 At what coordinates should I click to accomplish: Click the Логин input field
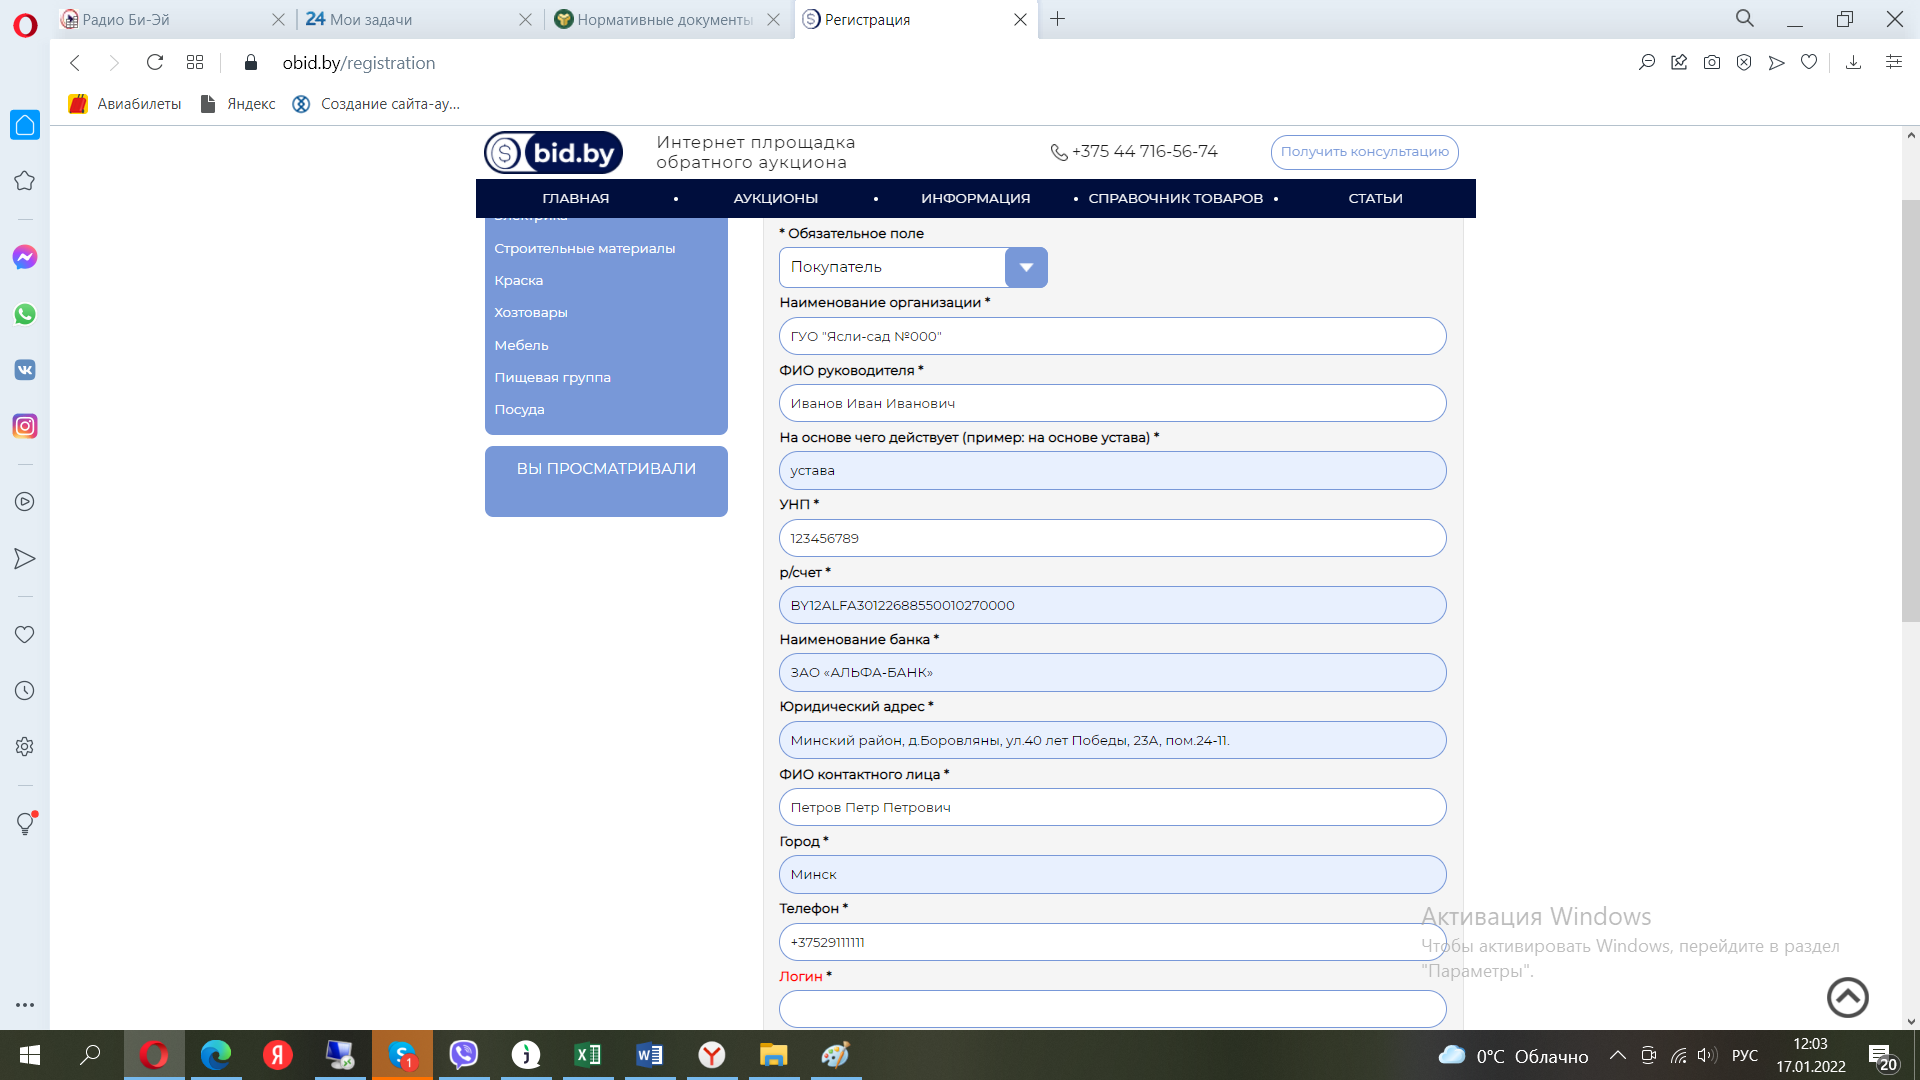tap(1112, 1009)
